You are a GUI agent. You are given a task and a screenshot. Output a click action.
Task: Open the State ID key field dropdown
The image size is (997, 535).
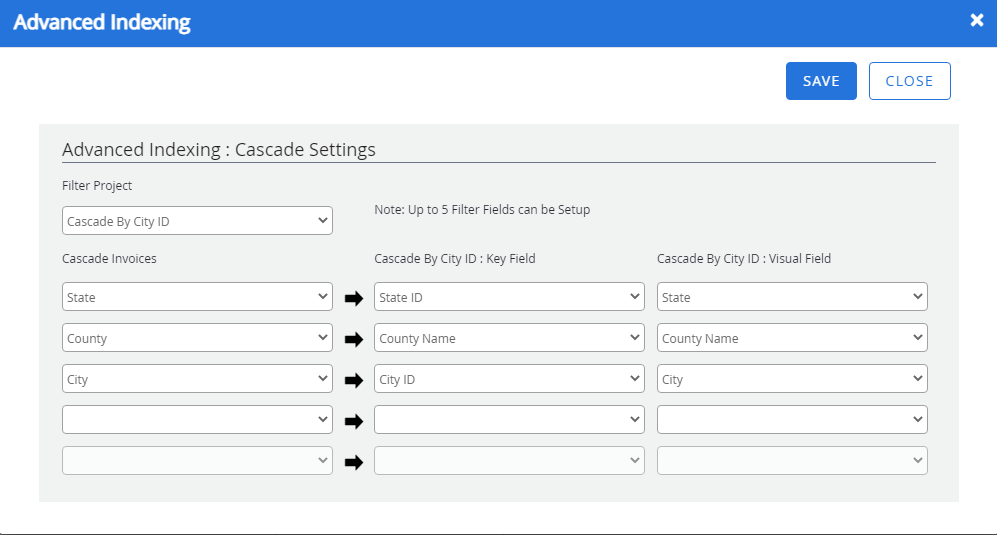pyautogui.click(x=509, y=297)
